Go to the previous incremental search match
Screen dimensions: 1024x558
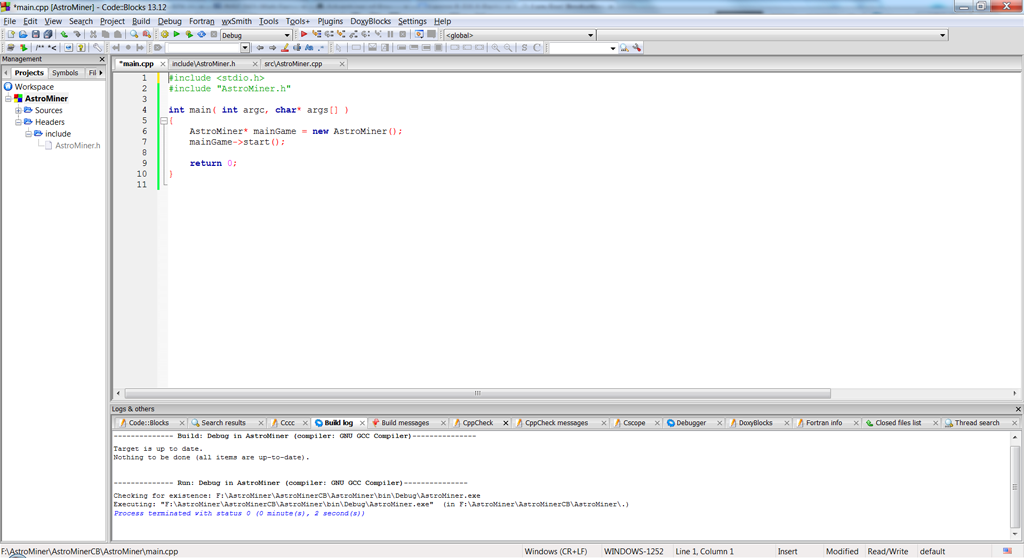[260, 48]
